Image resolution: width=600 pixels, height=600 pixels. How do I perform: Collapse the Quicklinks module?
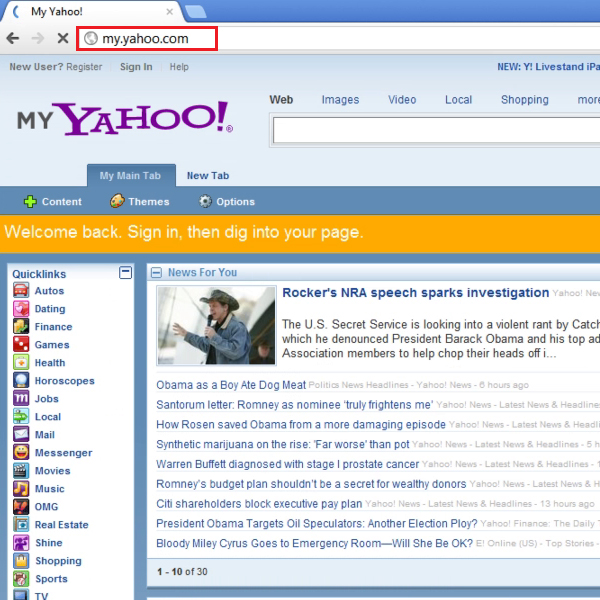point(126,272)
